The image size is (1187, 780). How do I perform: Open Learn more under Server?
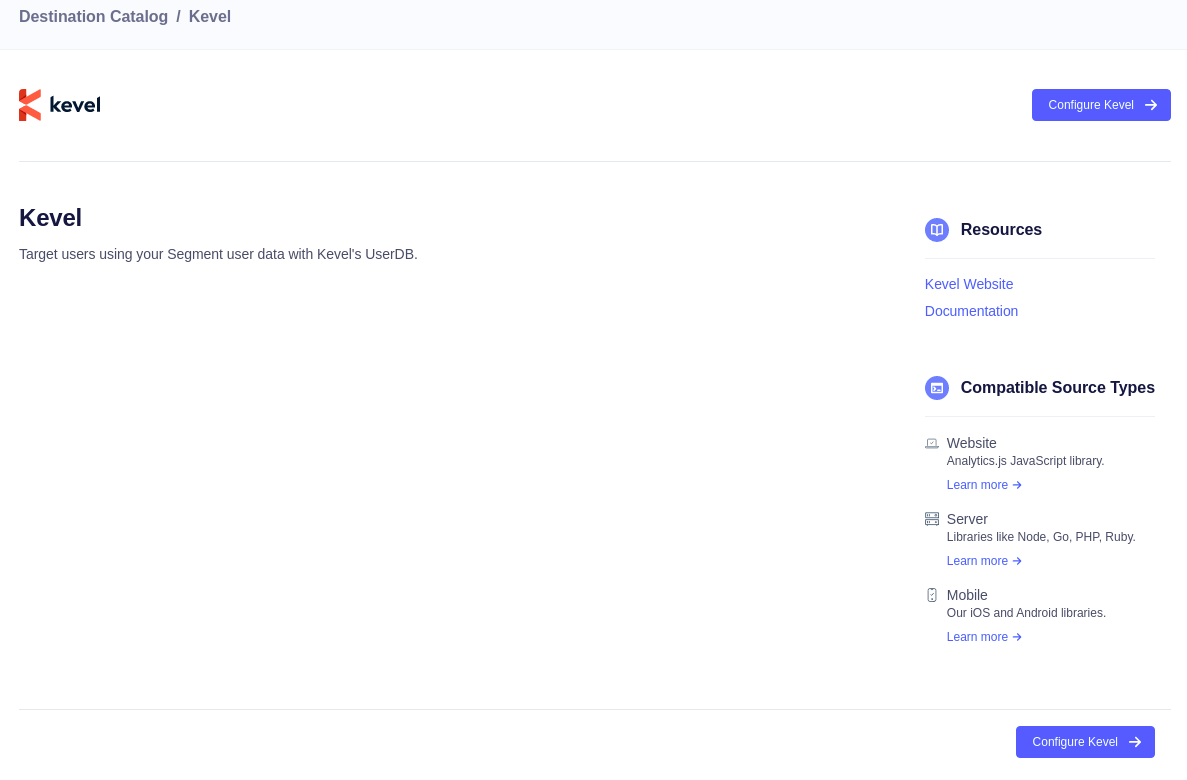coord(977,561)
